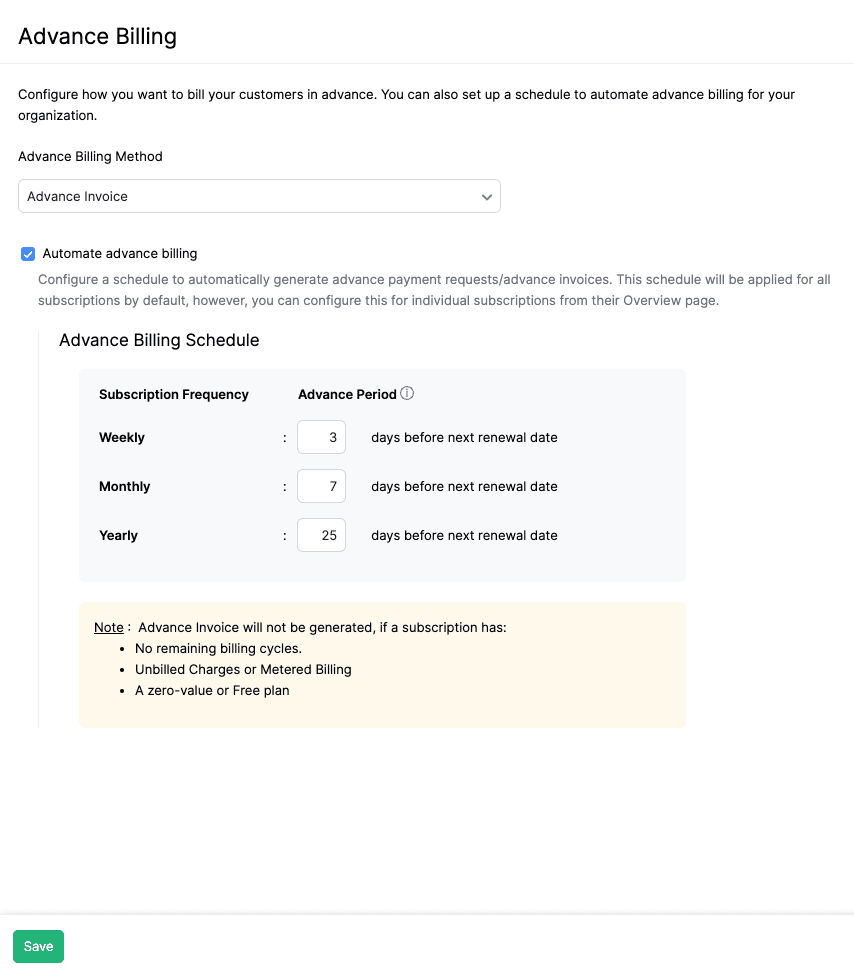The width and height of the screenshot is (854, 976).
Task: Click the Advance Billing page heading
Action: pyautogui.click(x=97, y=36)
